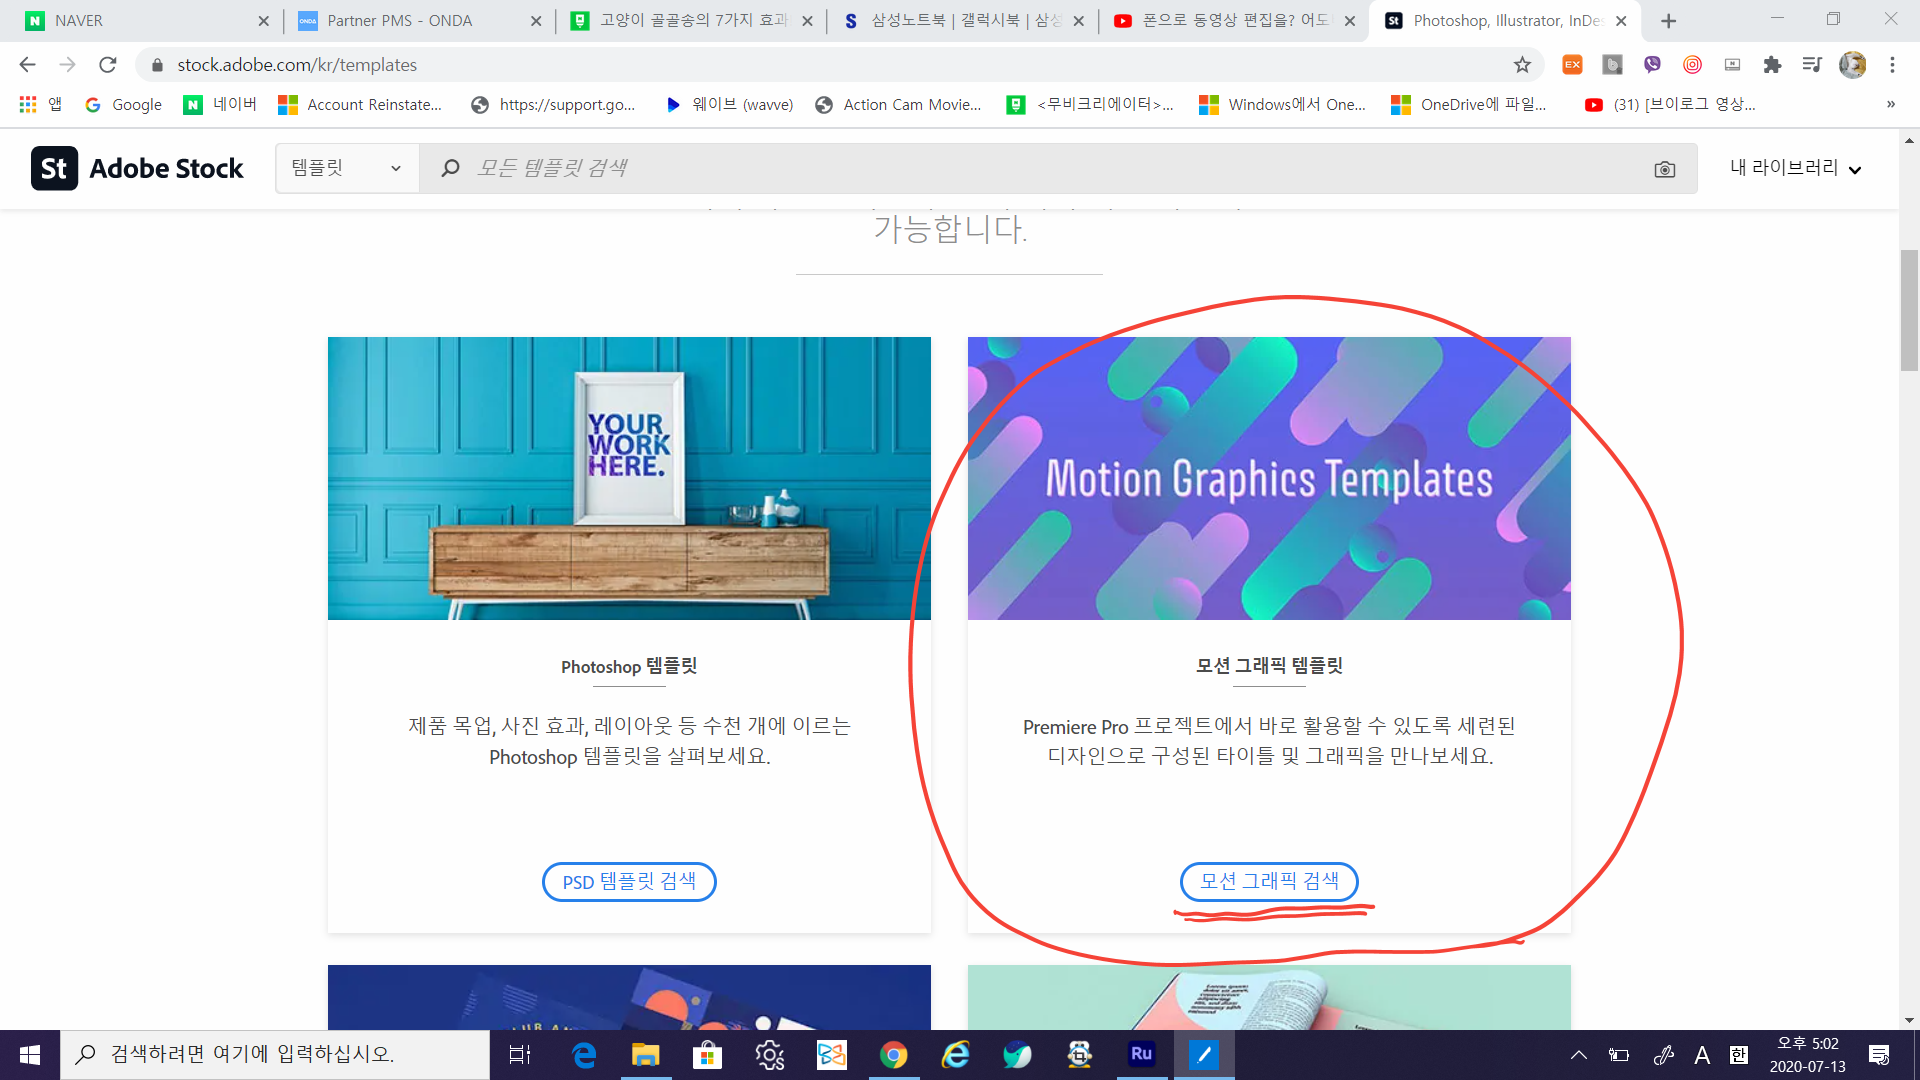Click the Adobe Stock logo icon
The width and height of the screenshot is (1920, 1080).
[x=54, y=168]
